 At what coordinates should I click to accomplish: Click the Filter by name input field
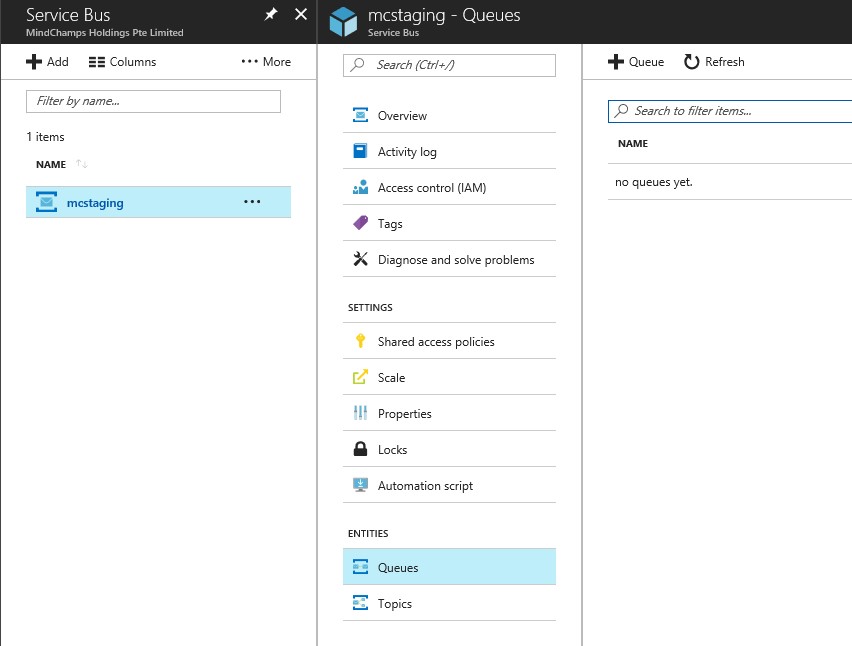(x=153, y=101)
